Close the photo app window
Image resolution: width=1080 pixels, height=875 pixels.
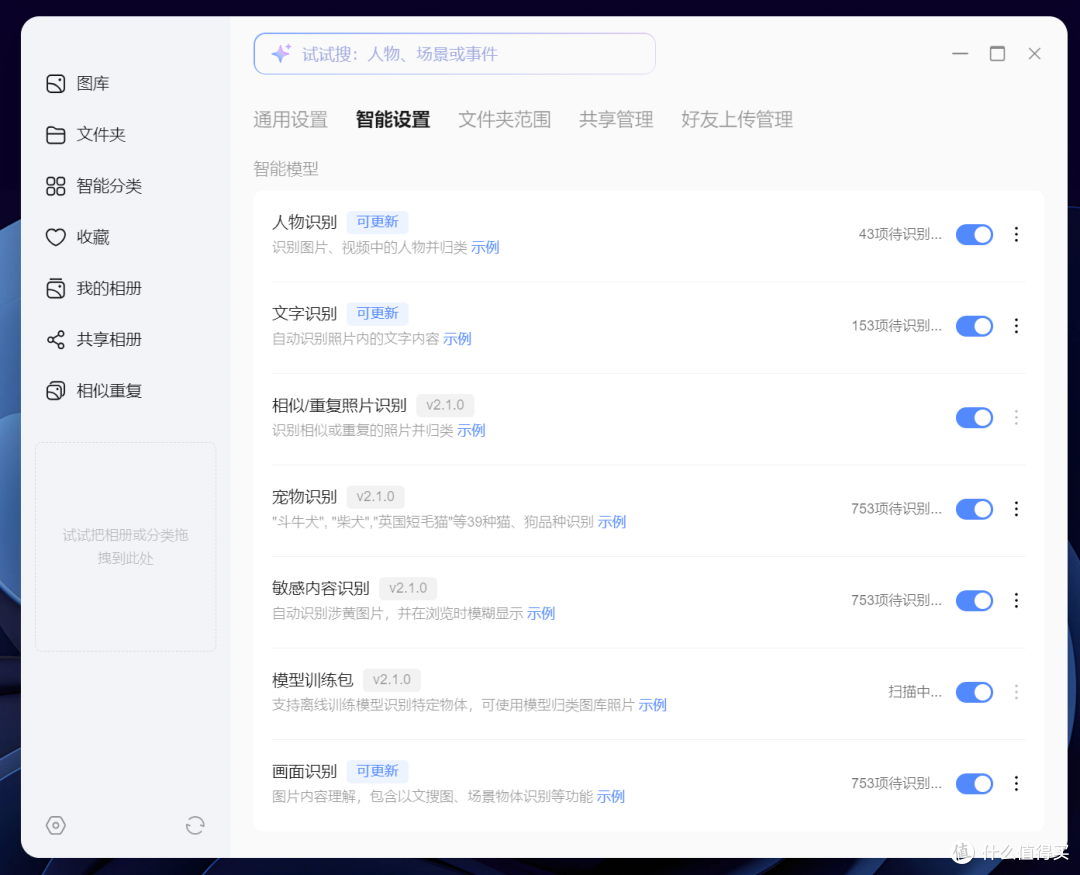(1035, 54)
